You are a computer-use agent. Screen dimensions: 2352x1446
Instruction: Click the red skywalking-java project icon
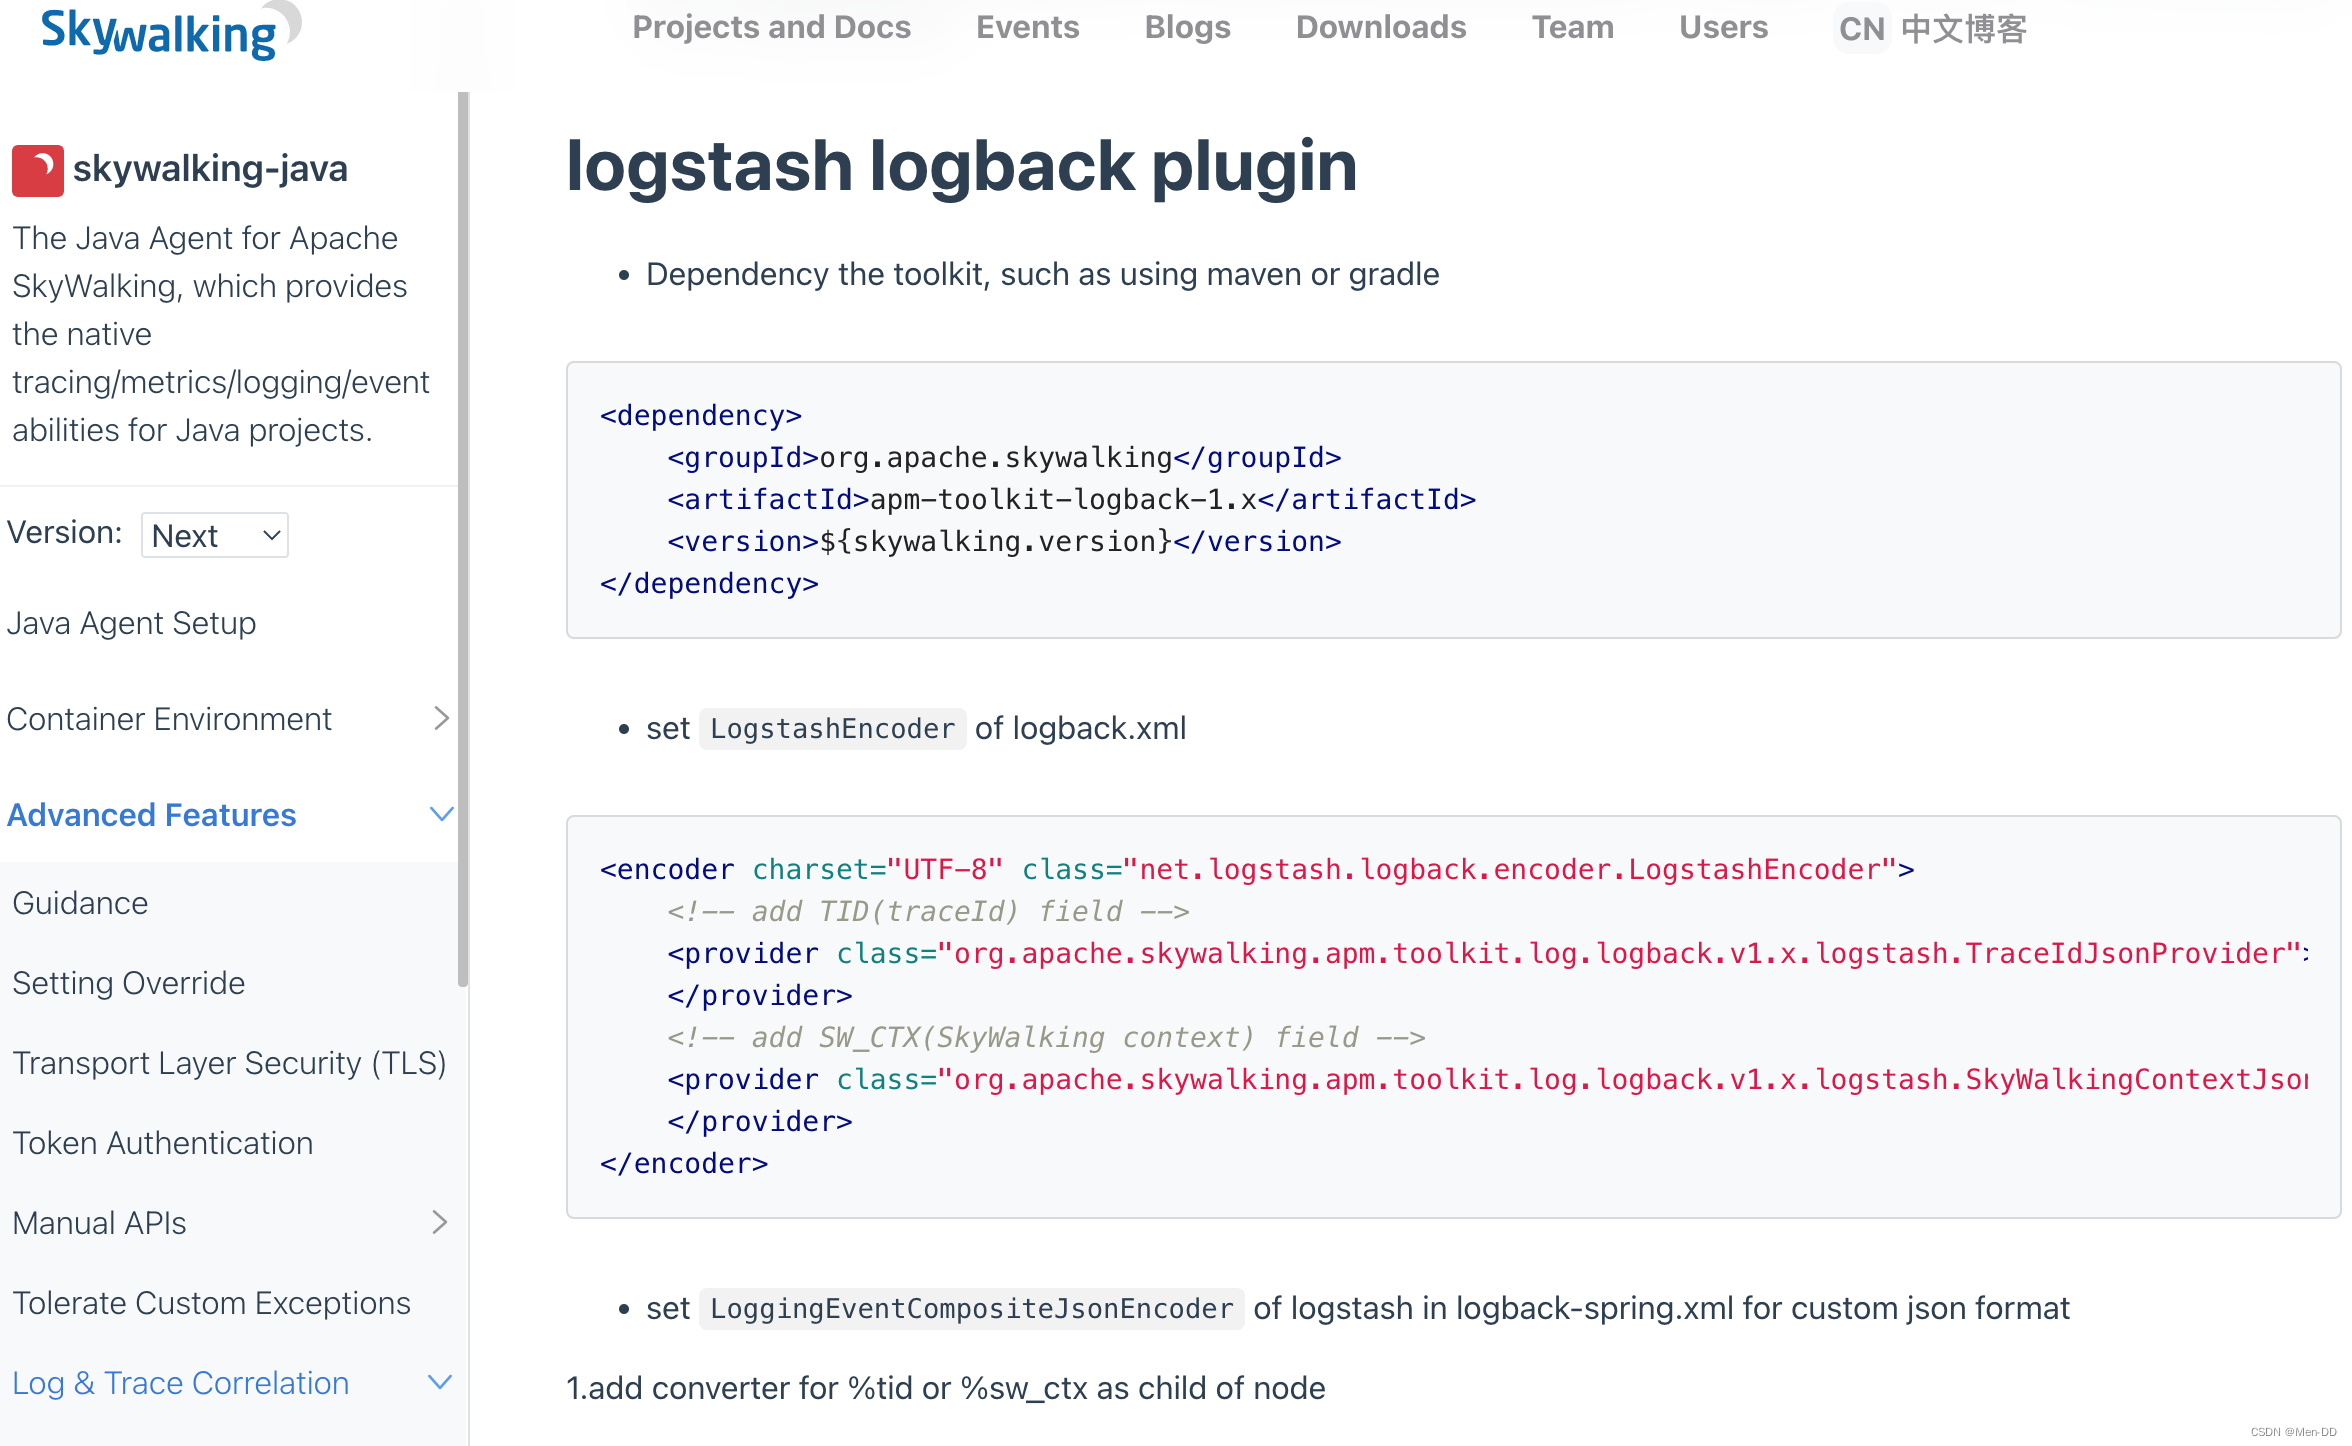click(37, 170)
